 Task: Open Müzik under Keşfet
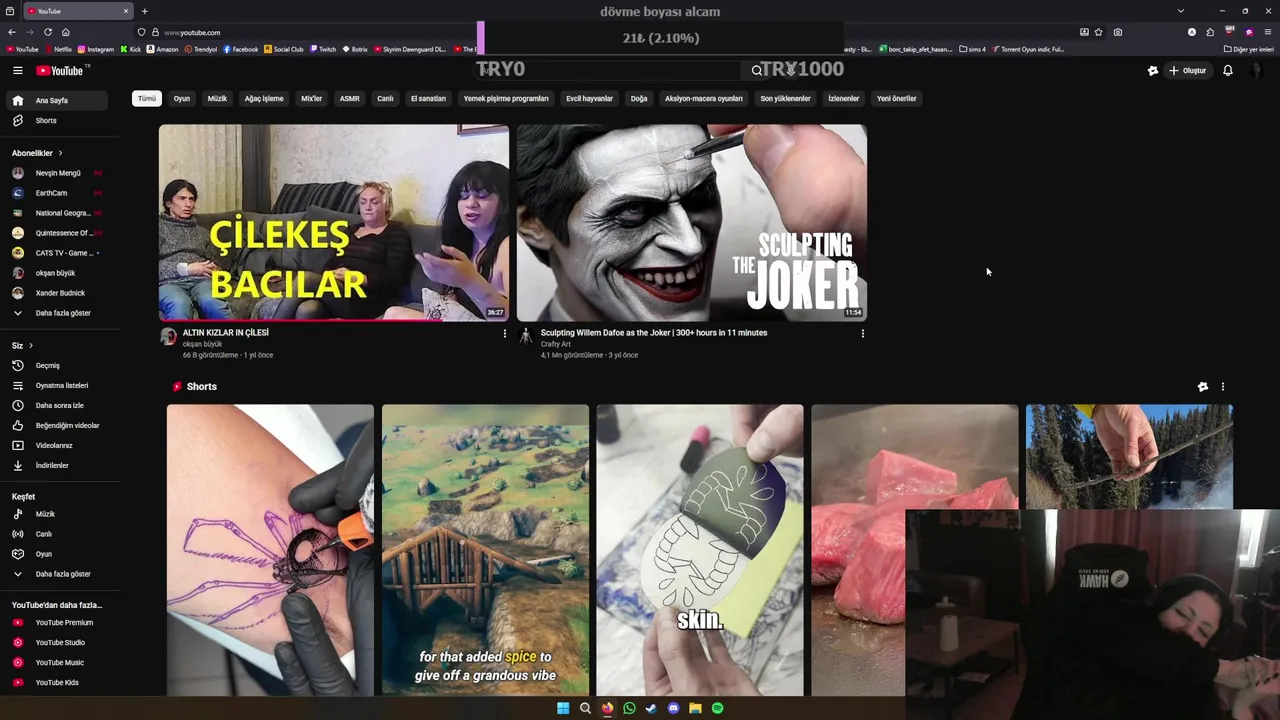(56, 514)
